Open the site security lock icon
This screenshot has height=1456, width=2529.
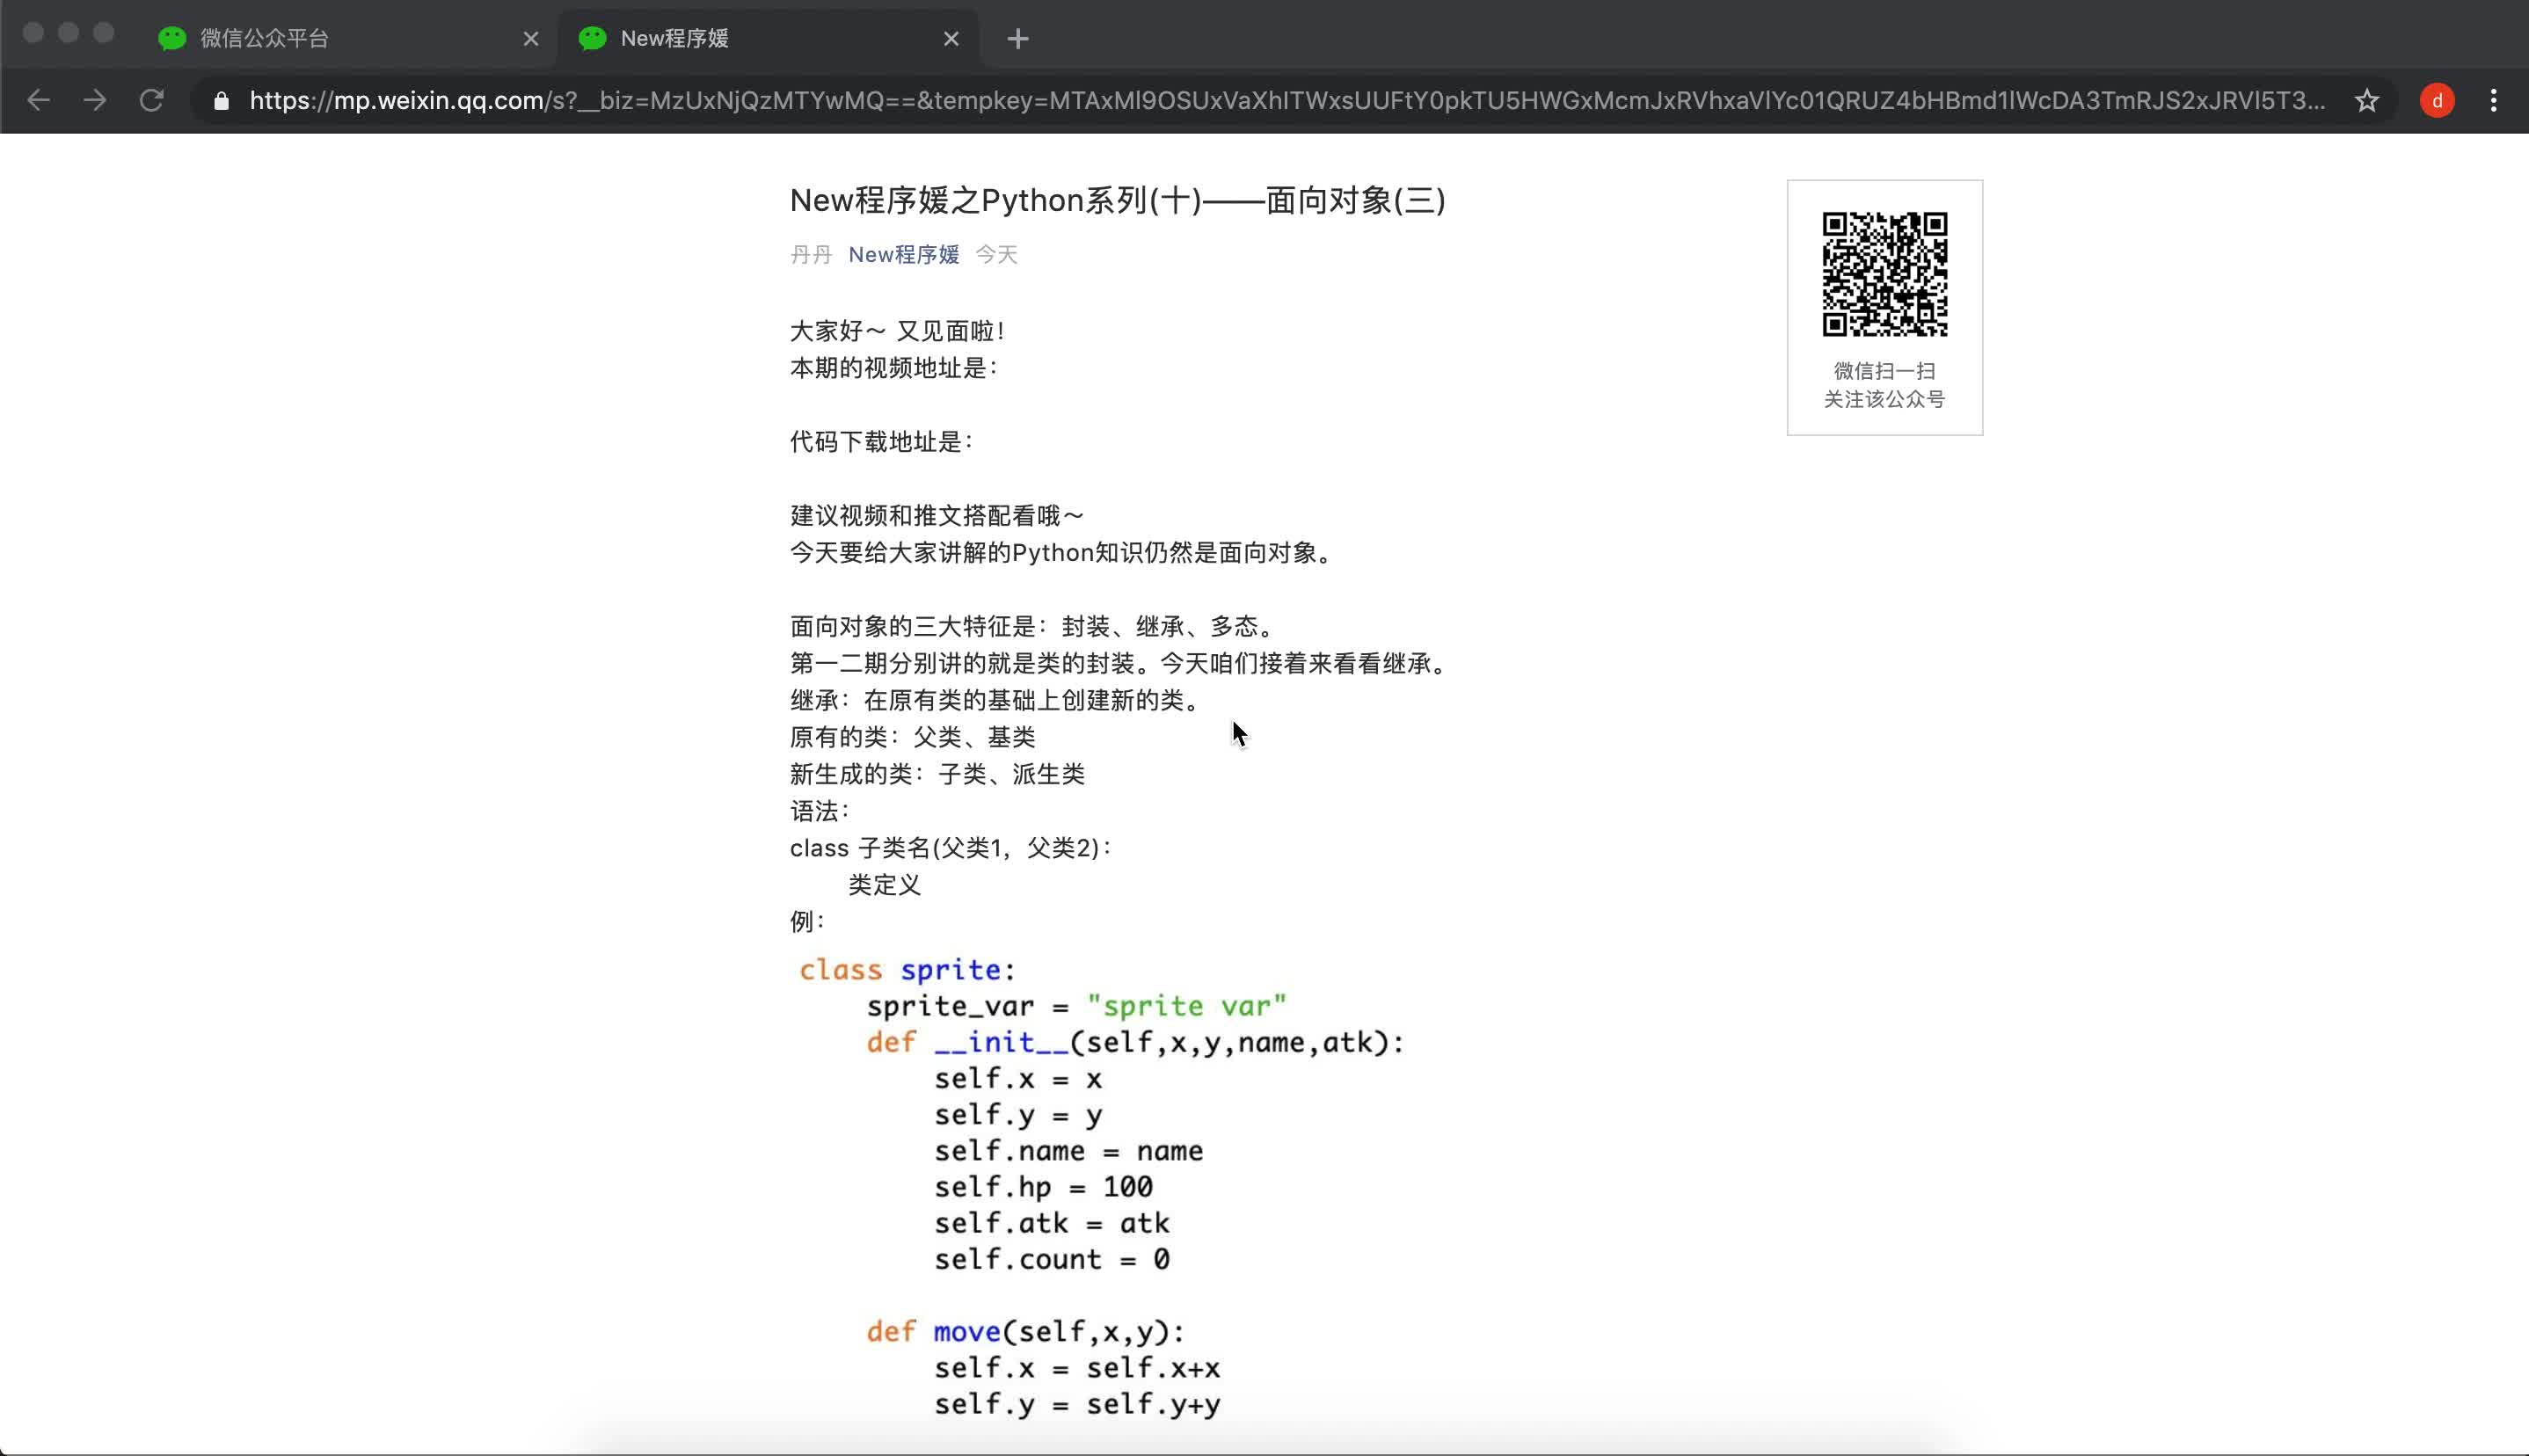coord(220,100)
